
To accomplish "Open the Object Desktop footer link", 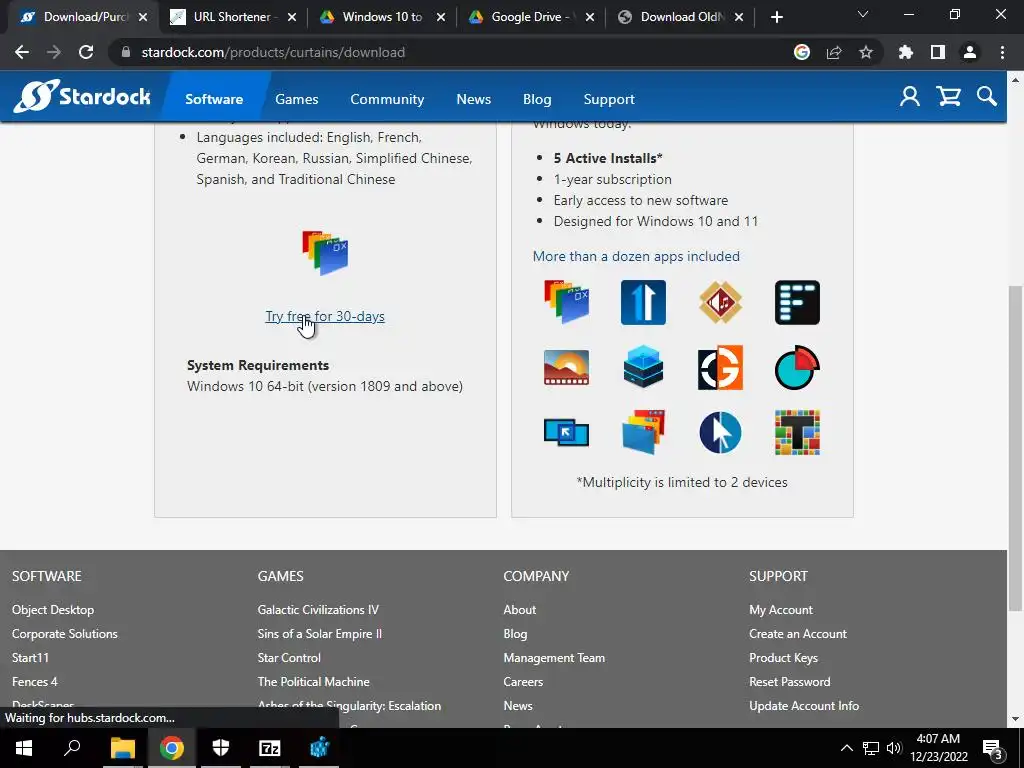I will click(x=53, y=609).
